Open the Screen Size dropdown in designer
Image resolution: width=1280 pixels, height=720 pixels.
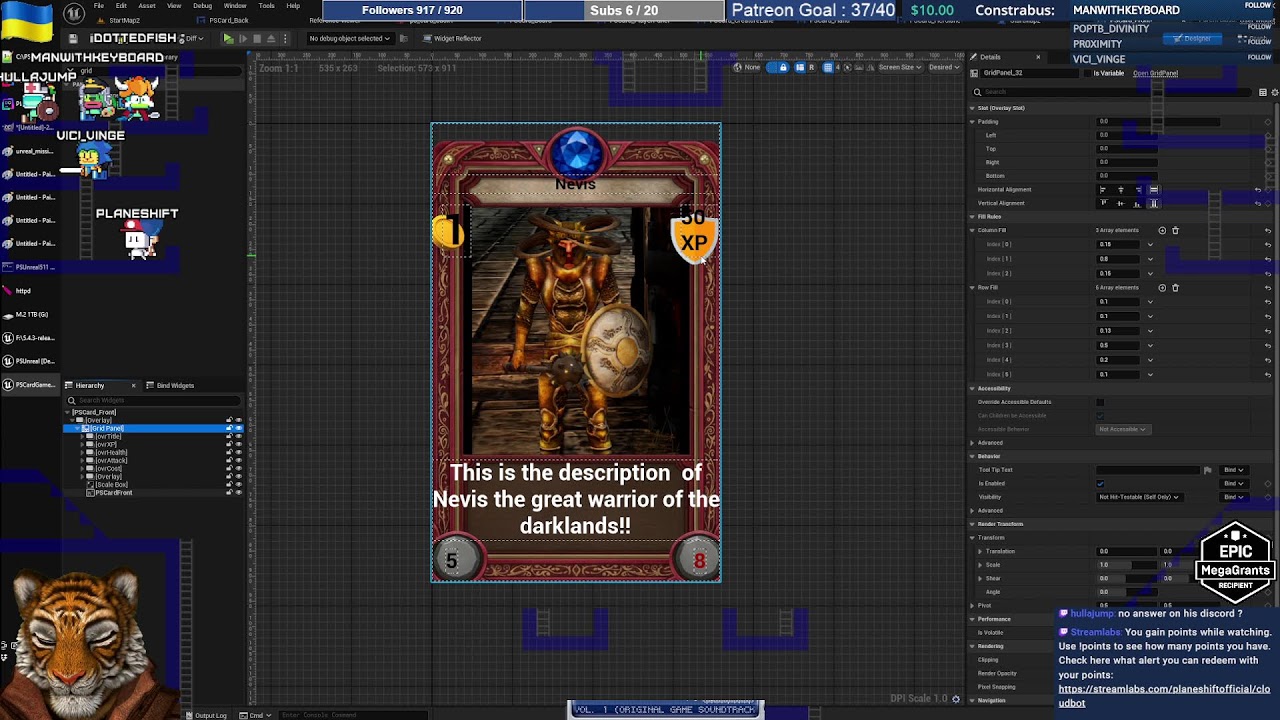[x=898, y=67]
